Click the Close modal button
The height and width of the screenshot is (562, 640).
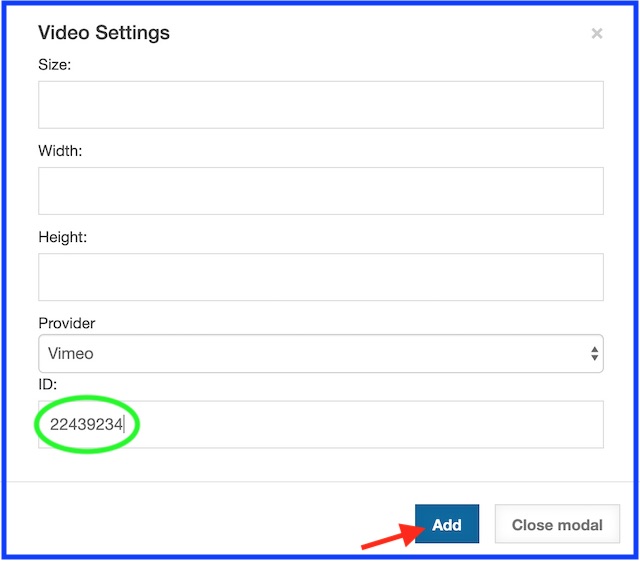[x=557, y=525]
